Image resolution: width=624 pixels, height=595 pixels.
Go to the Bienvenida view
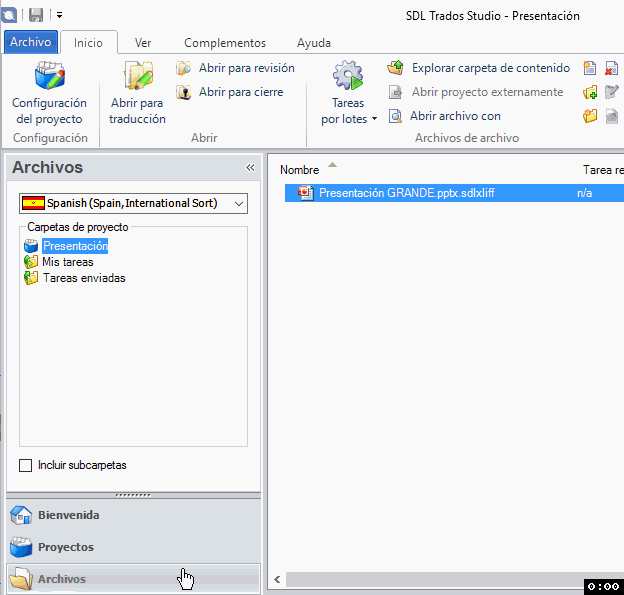[134, 515]
